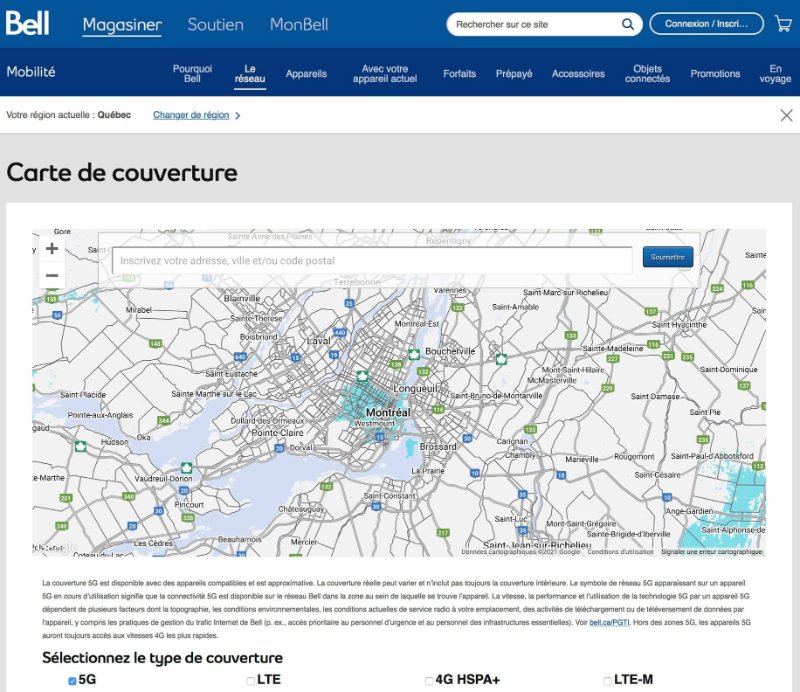Zoom out on the coverage map

pos(52,276)
